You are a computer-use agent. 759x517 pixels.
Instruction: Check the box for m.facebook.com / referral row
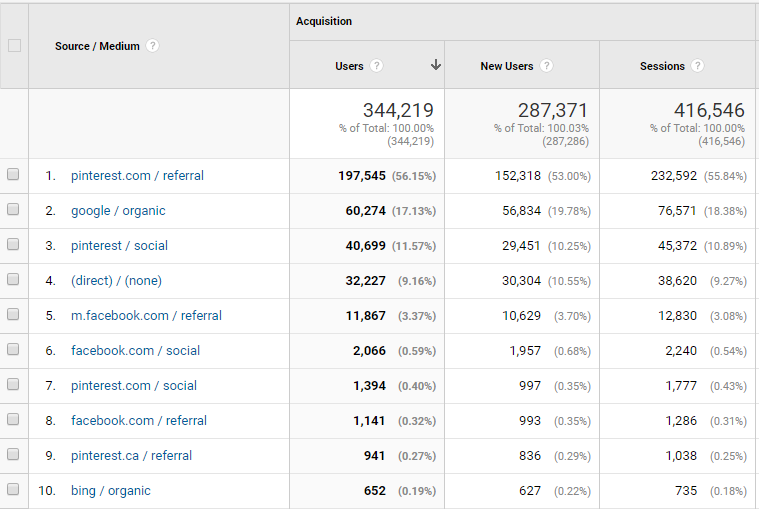click(x=13, y=314)
